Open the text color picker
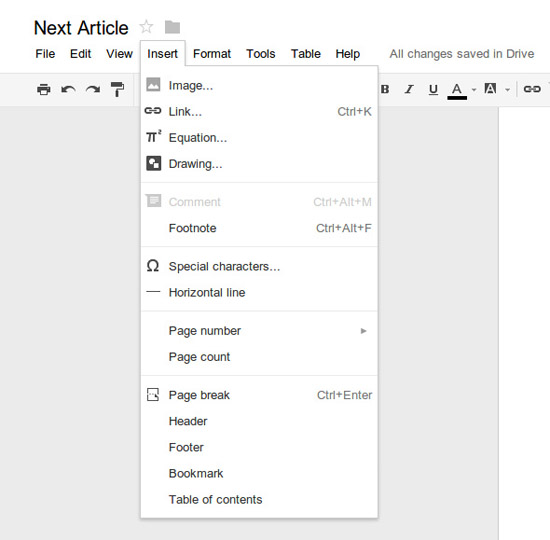This screenshot has height=540, width=550. tap(457, 91)
